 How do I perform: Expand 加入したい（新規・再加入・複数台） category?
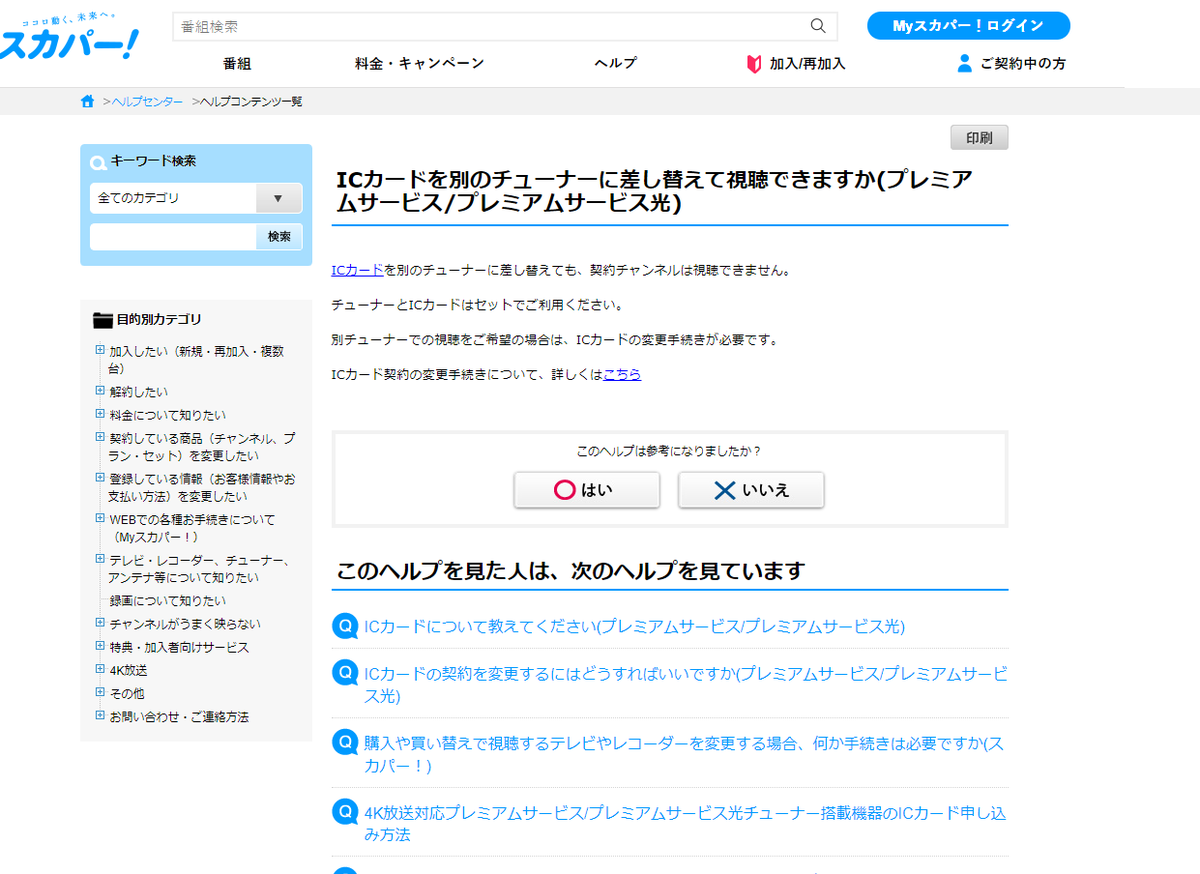point(100,351)
